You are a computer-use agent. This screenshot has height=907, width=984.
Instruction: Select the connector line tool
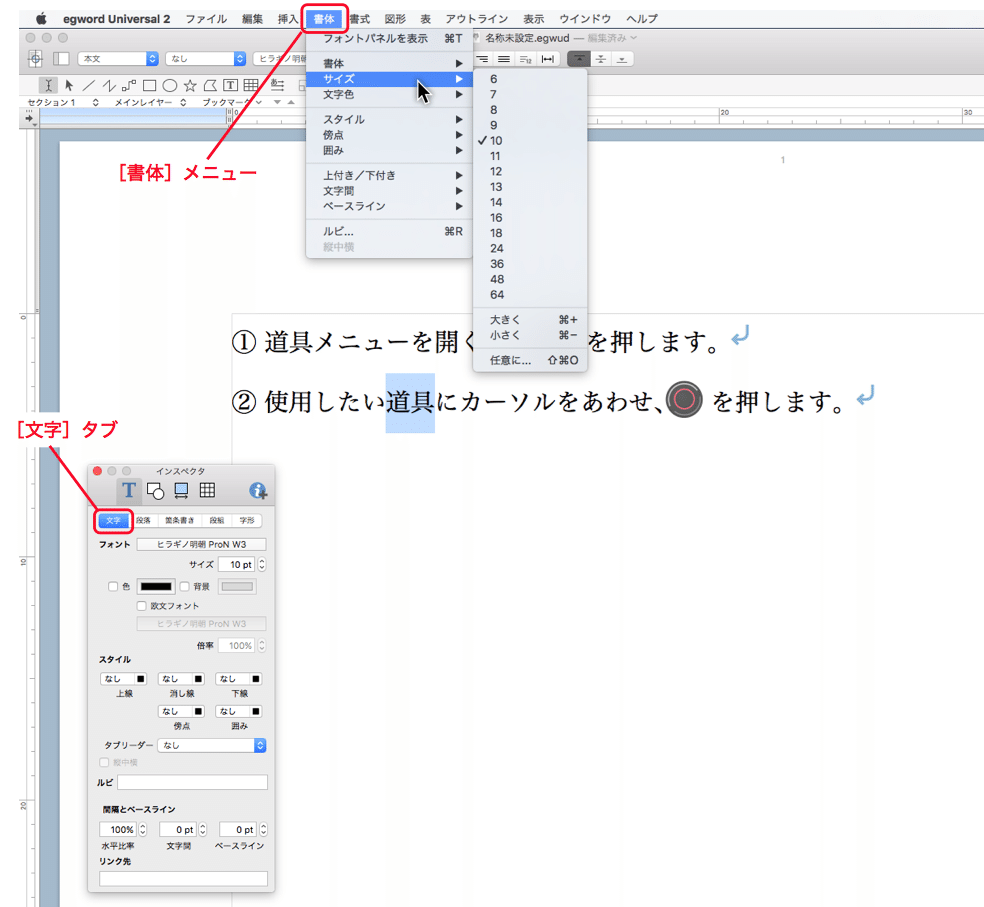(129, 85)
